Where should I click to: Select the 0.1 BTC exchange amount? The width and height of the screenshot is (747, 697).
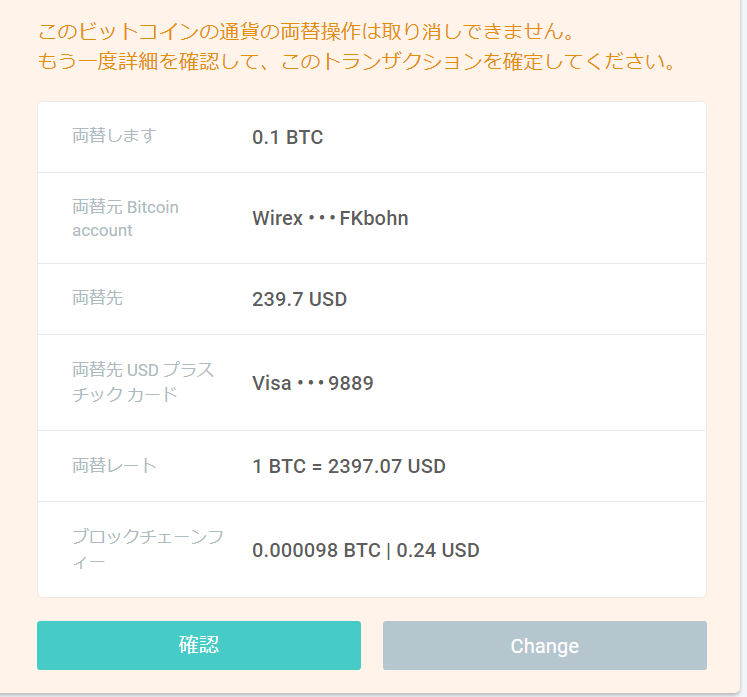click(x=288, y=137)
